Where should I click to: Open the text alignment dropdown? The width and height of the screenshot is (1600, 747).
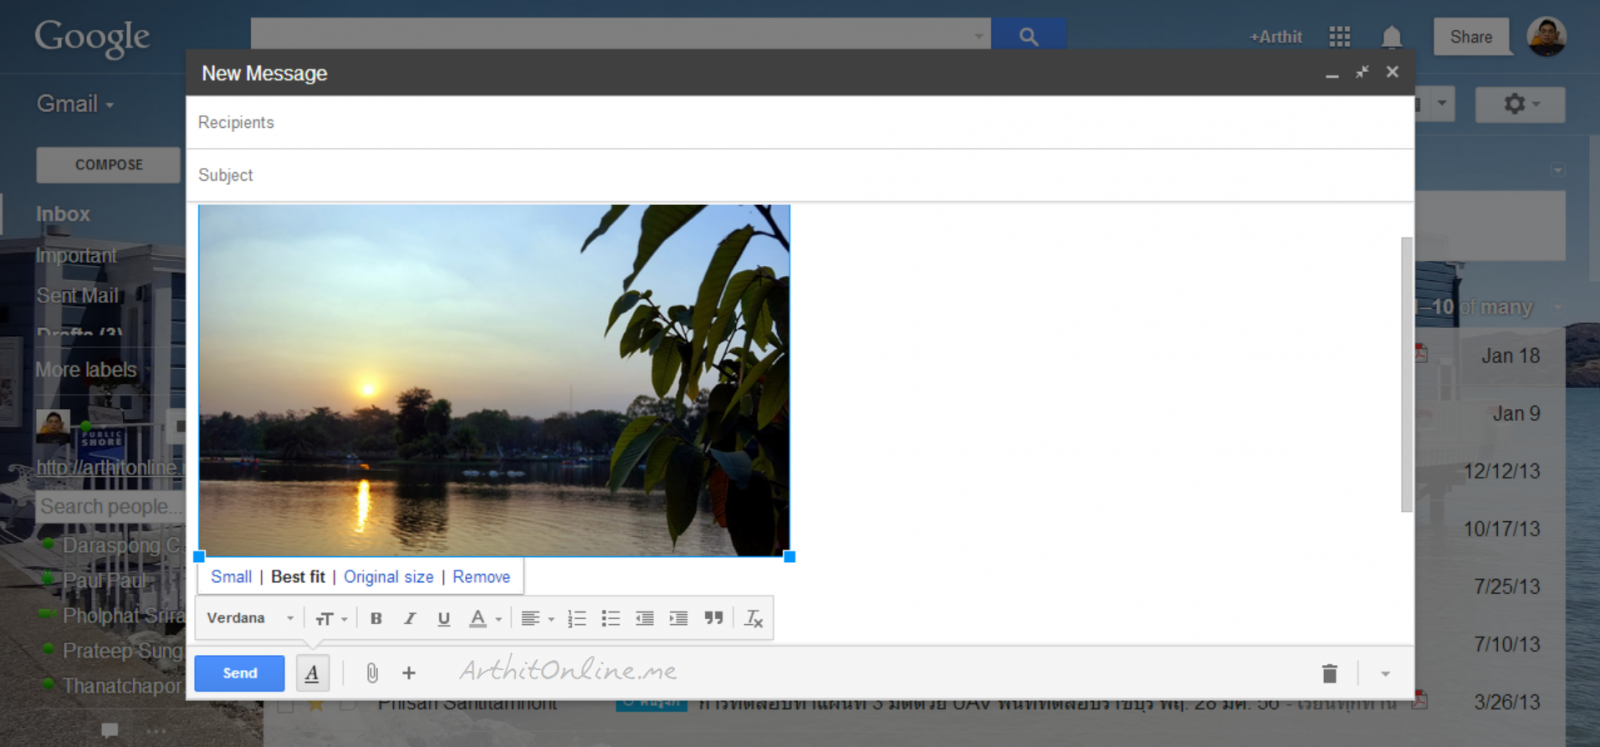(x=537, y=618)
